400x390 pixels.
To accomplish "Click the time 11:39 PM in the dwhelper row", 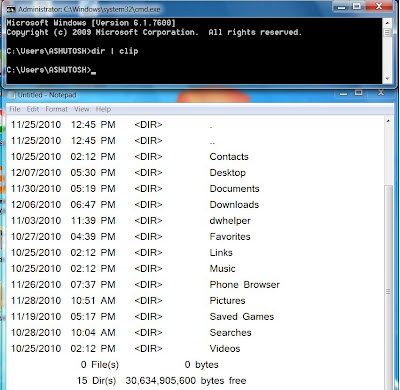I will (93, 221).
